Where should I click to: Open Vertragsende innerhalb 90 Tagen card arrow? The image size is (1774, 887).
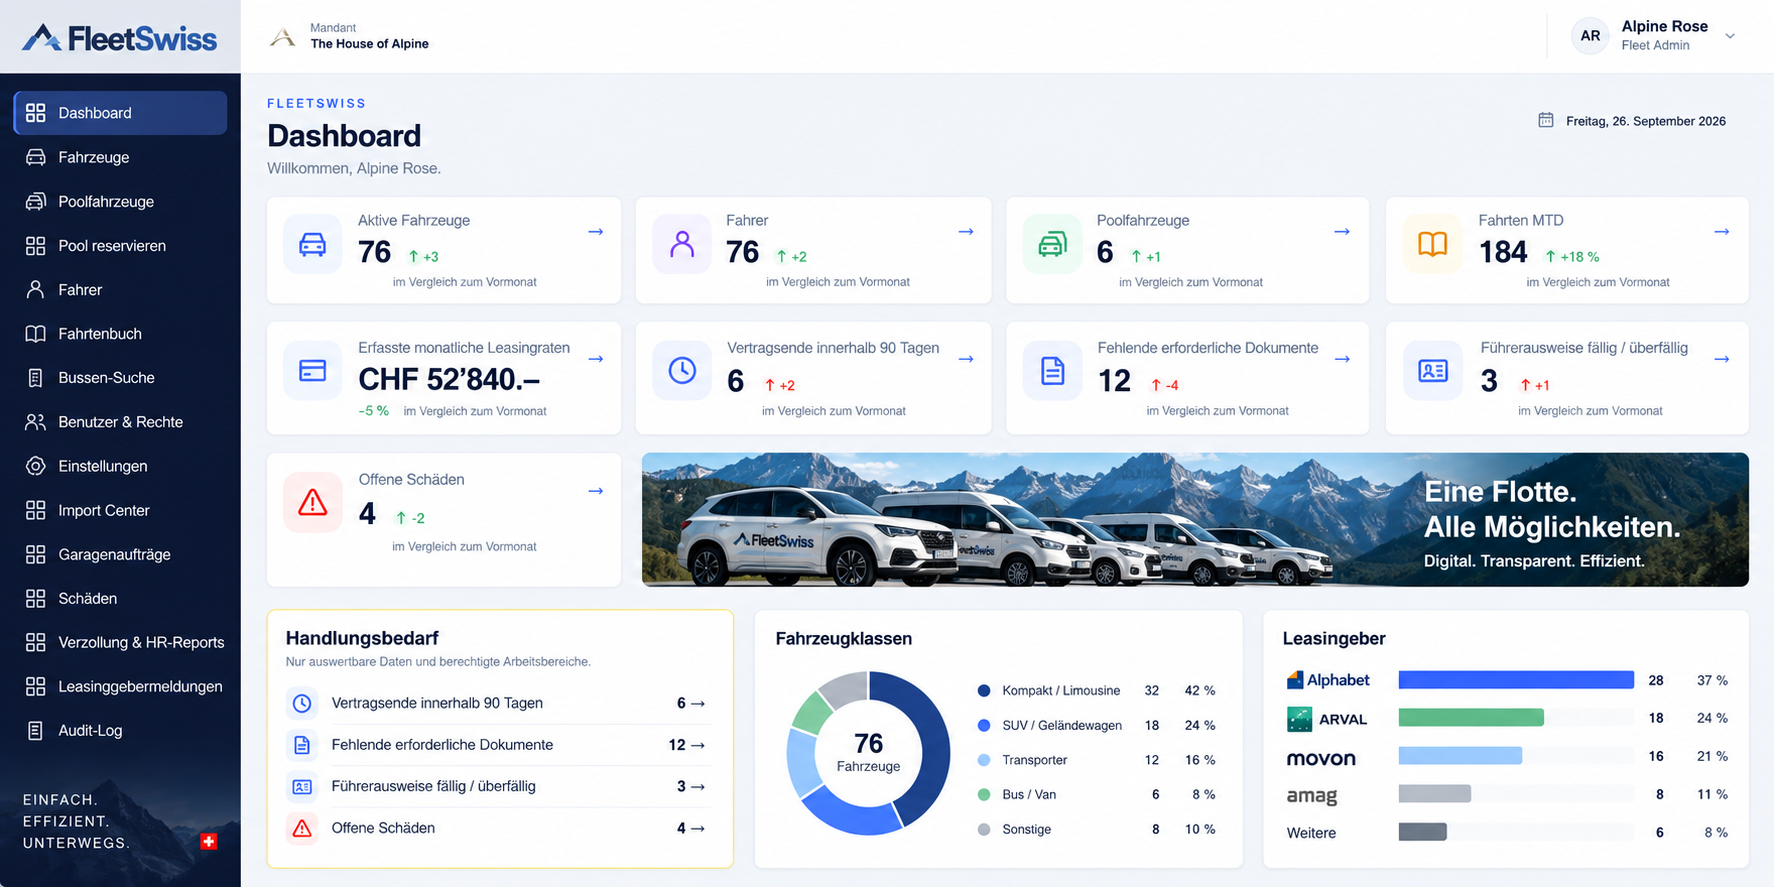tap(966, 359)
